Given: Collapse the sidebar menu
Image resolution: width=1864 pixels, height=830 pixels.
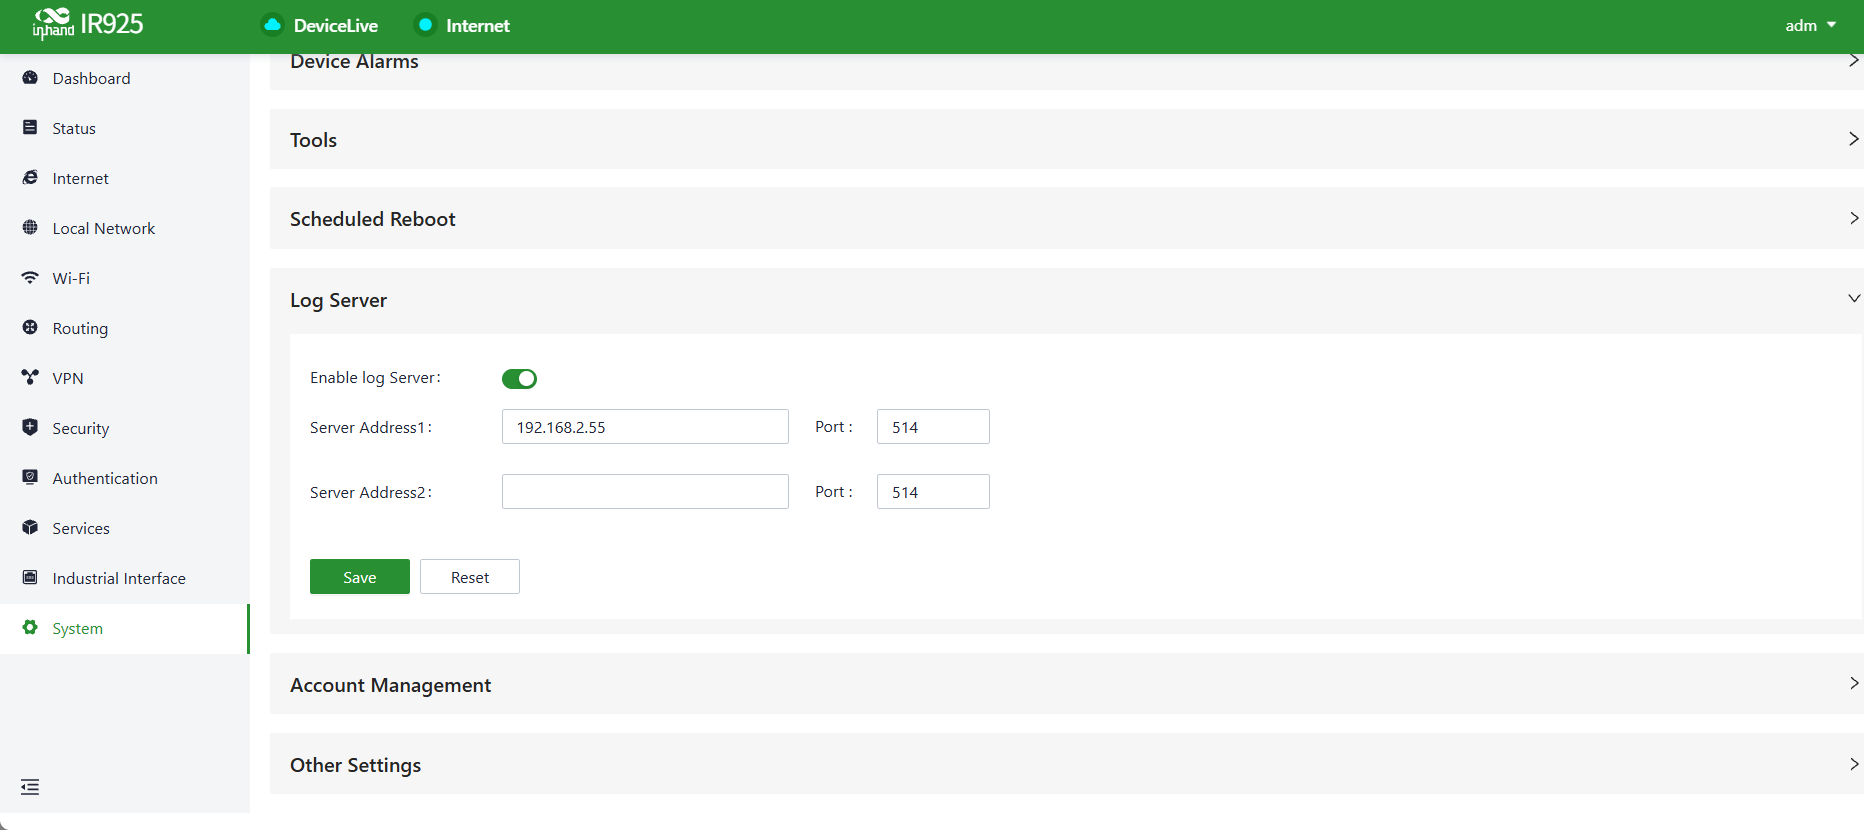Looking at the screenshot, I should tap(30, 787).
